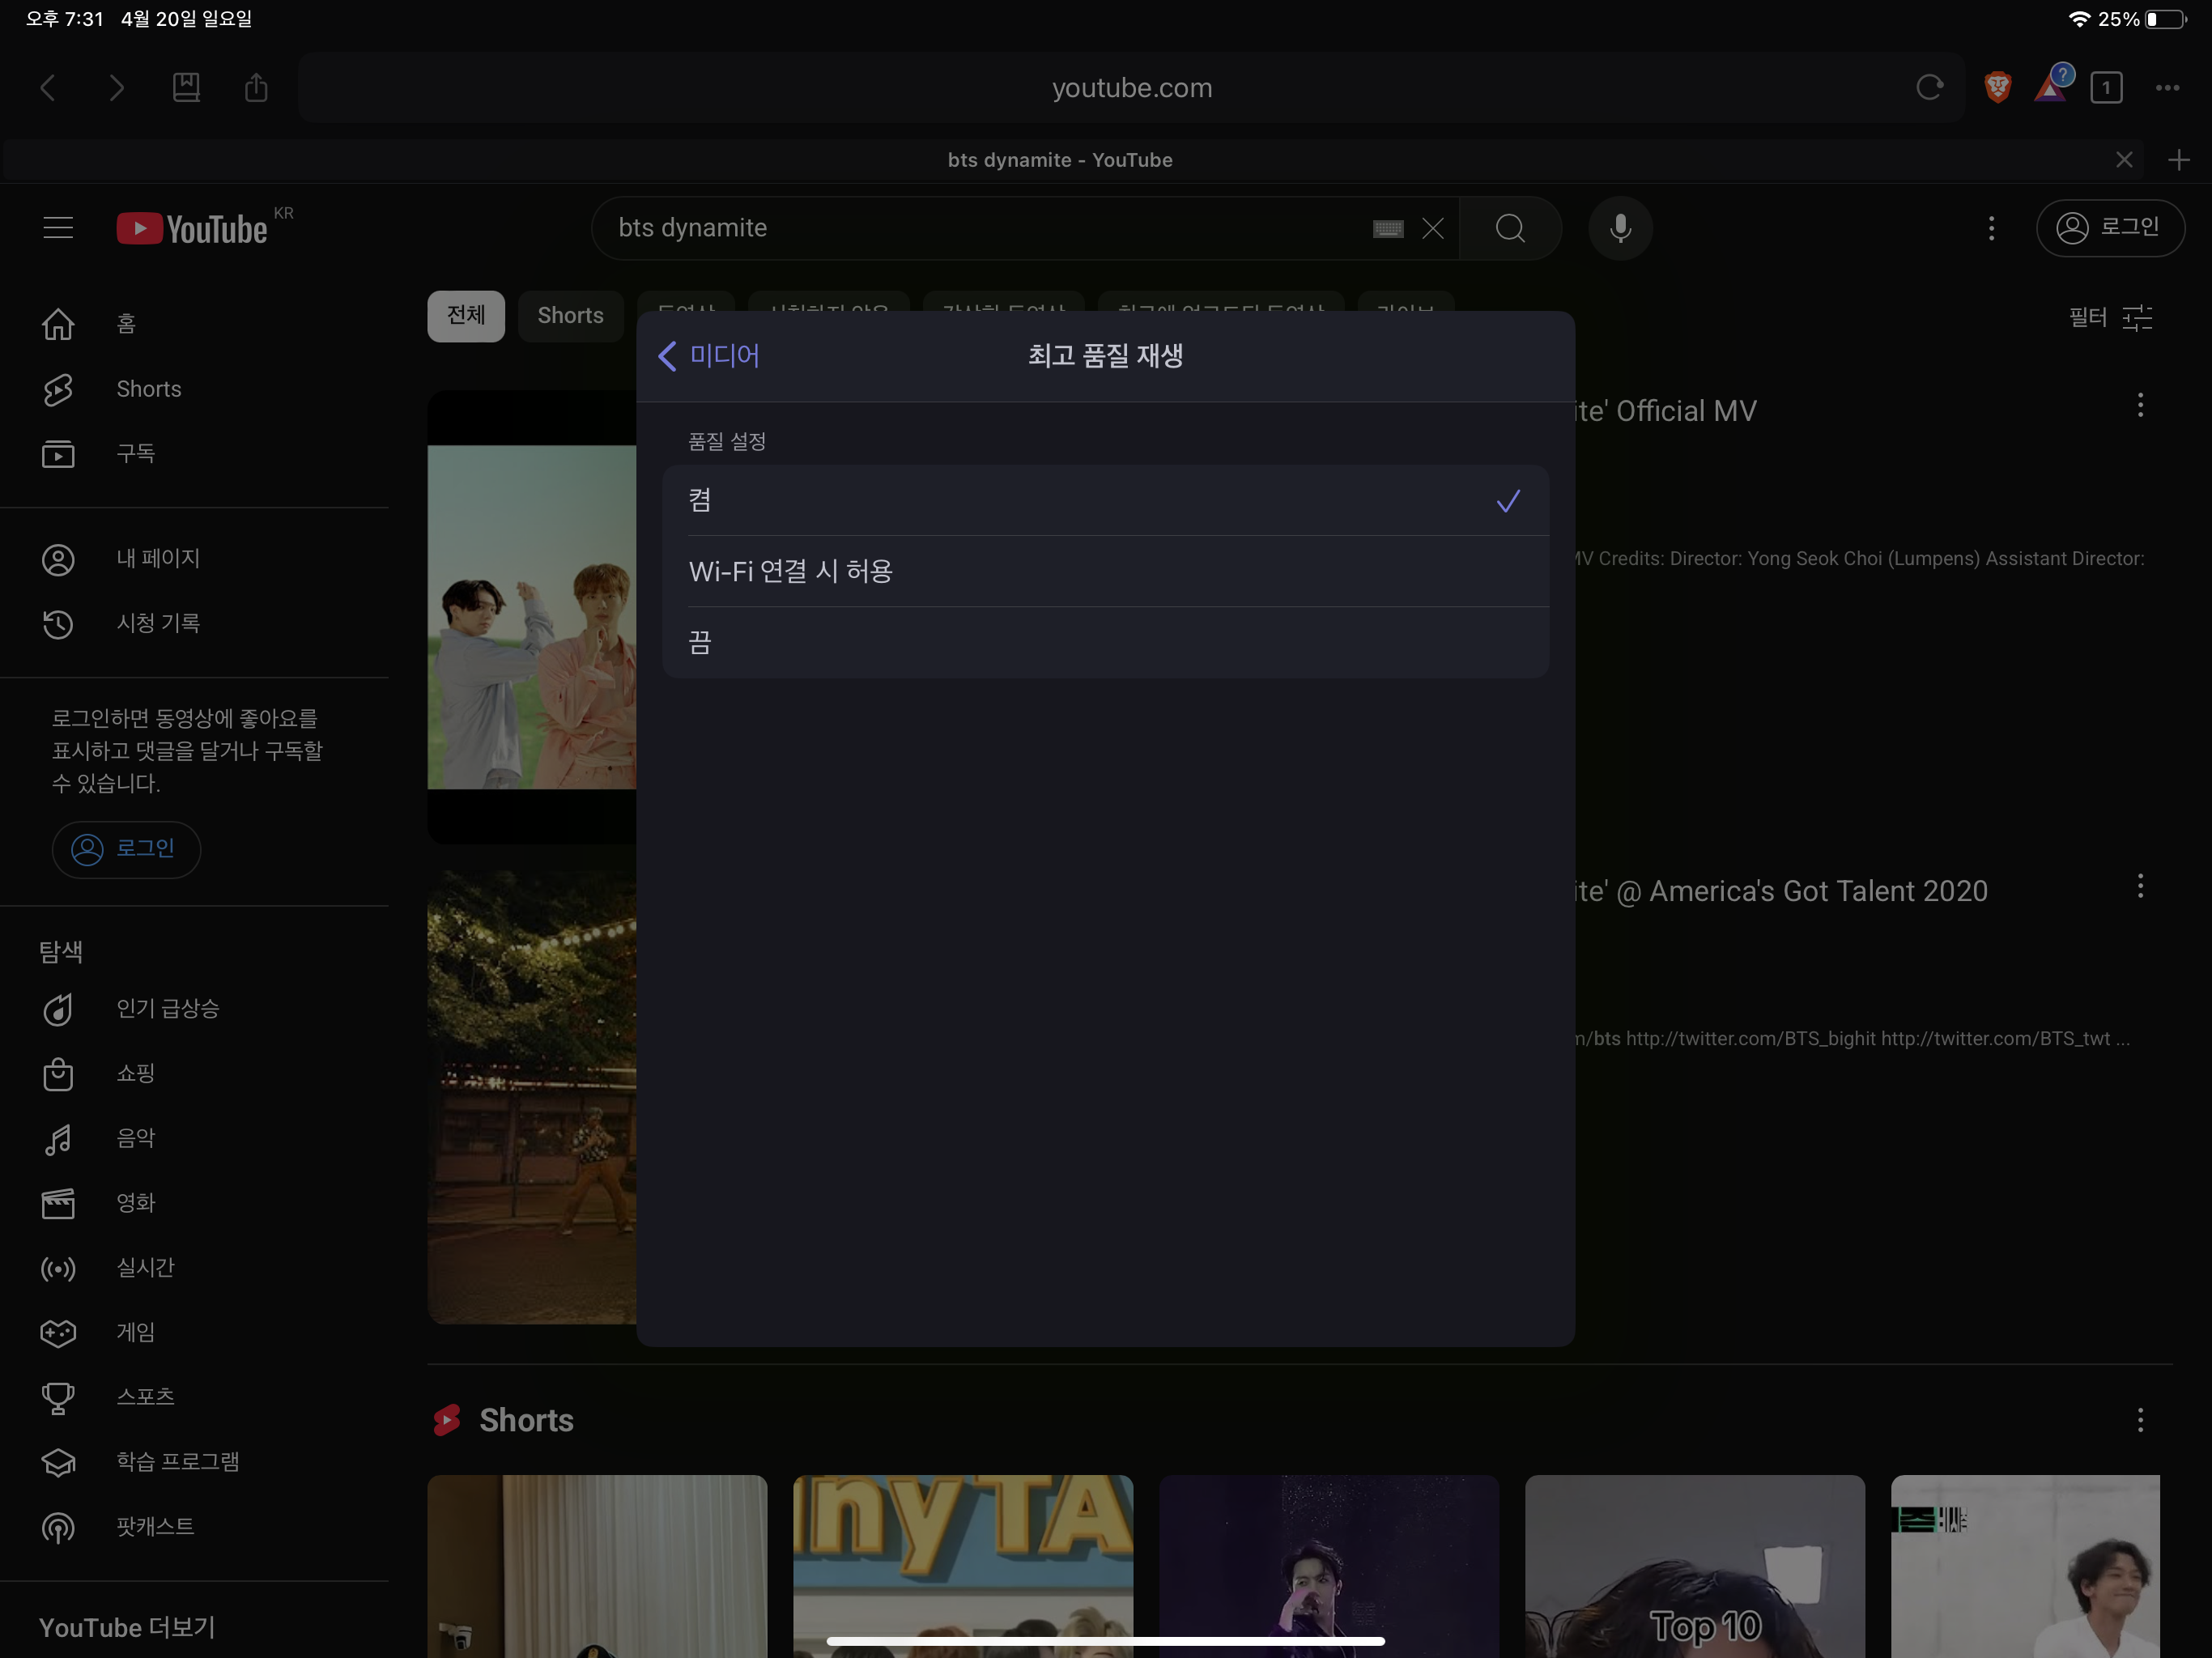The image size is (2212, 1658).
Task: Click the Brave Shields lion icon
Action: (1997, 88)
